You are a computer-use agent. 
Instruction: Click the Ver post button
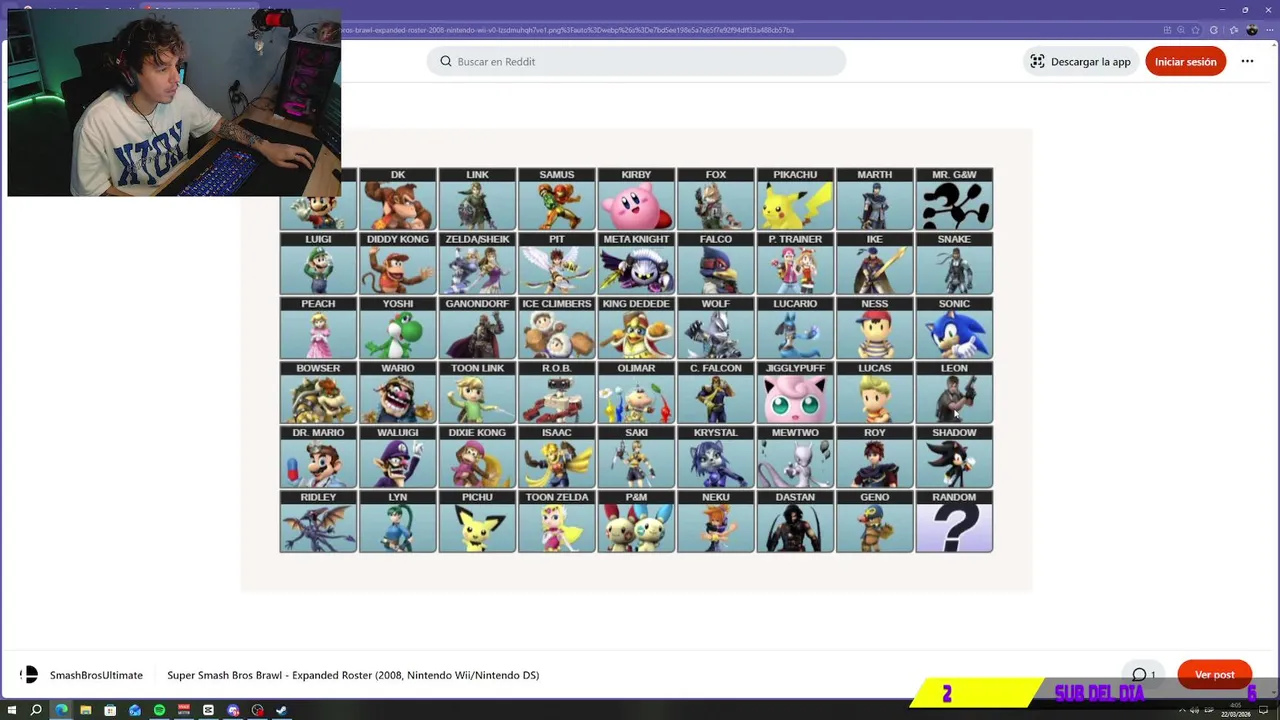pos(1214,675)
